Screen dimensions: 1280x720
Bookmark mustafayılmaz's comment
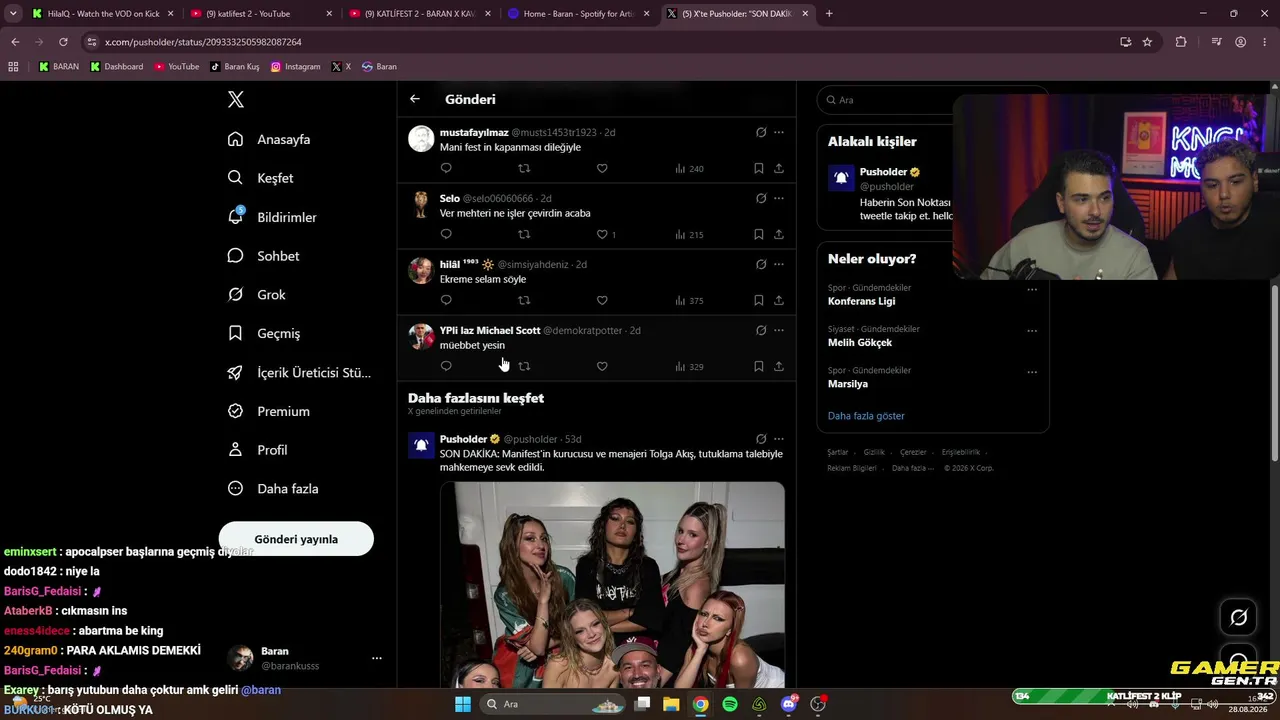coord(759,168)
